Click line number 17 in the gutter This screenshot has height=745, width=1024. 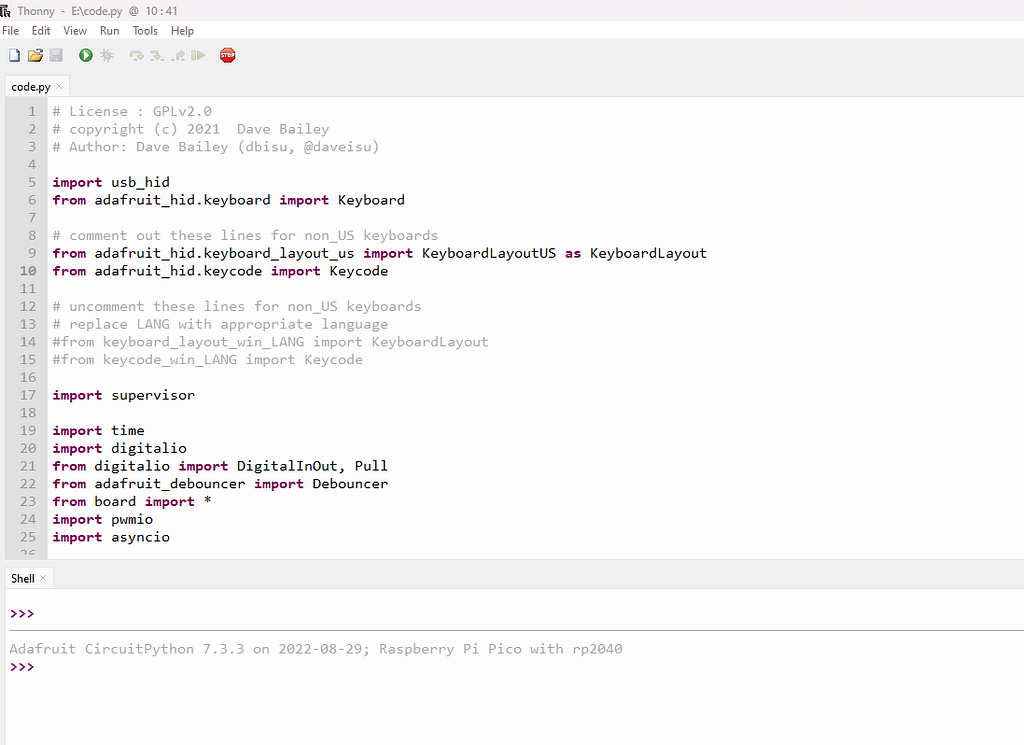point(28,395)
